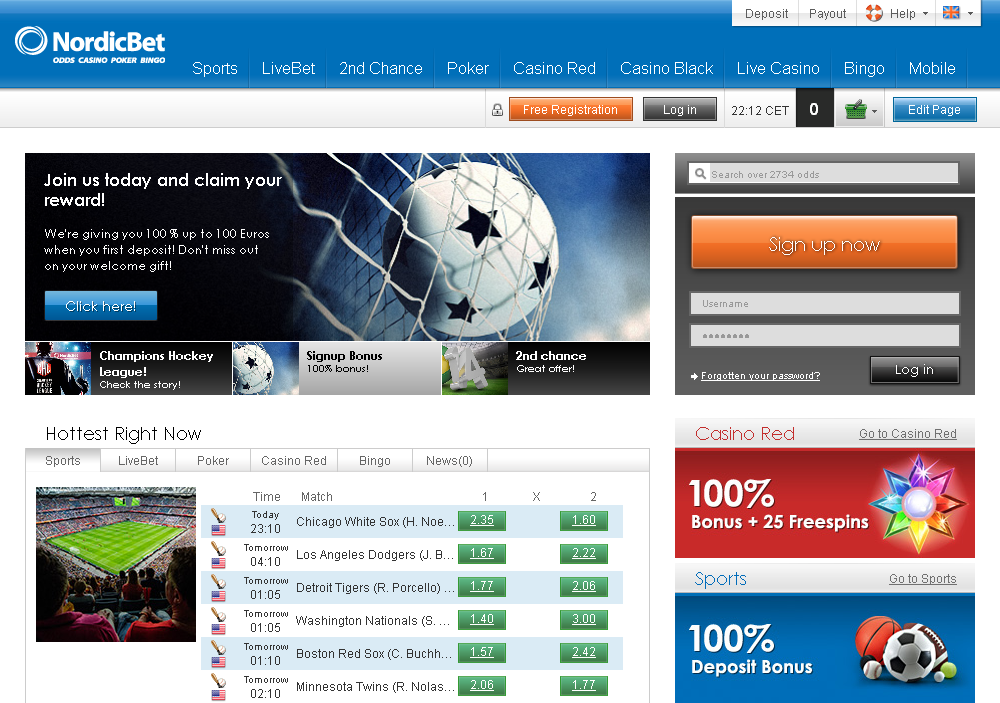1000x703 pixels.
Task: Select odds 1.60 in Chicago White Sox row
Action: coord(584,521)
